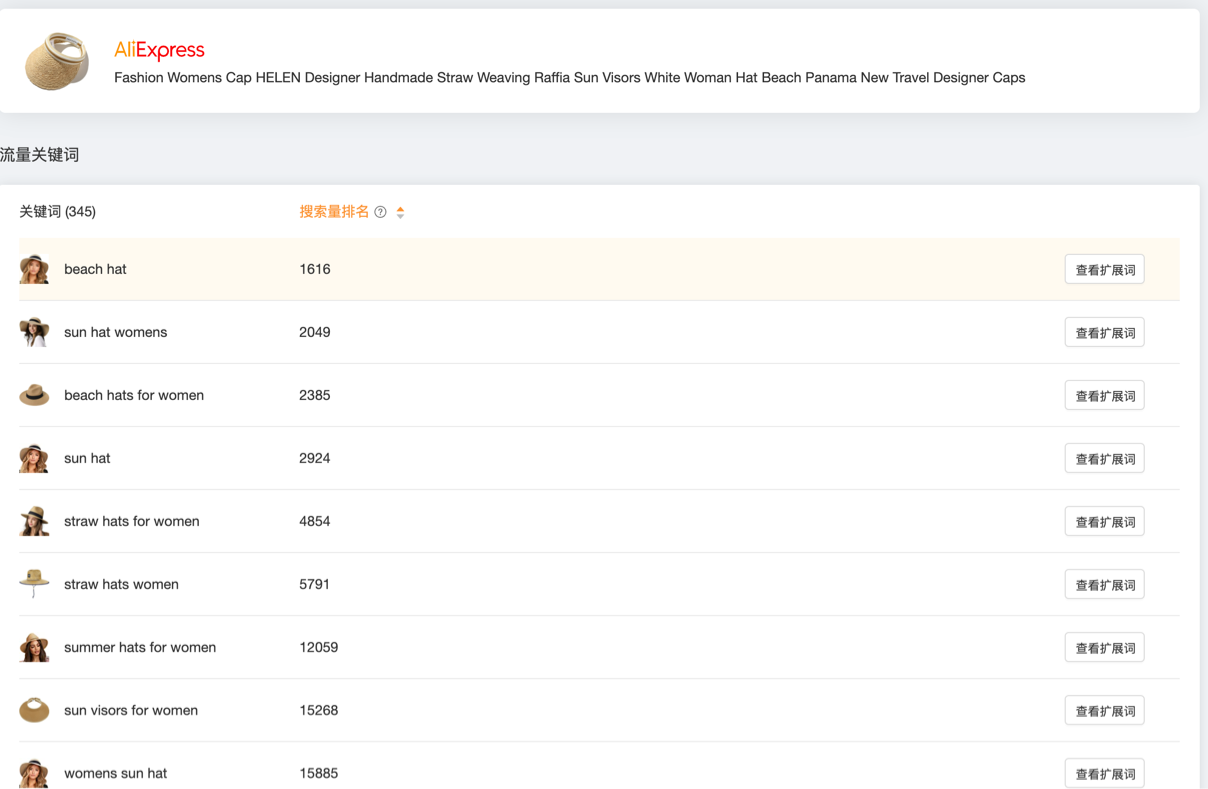
Task: Open the product title link text
Action: pos(569,78)
